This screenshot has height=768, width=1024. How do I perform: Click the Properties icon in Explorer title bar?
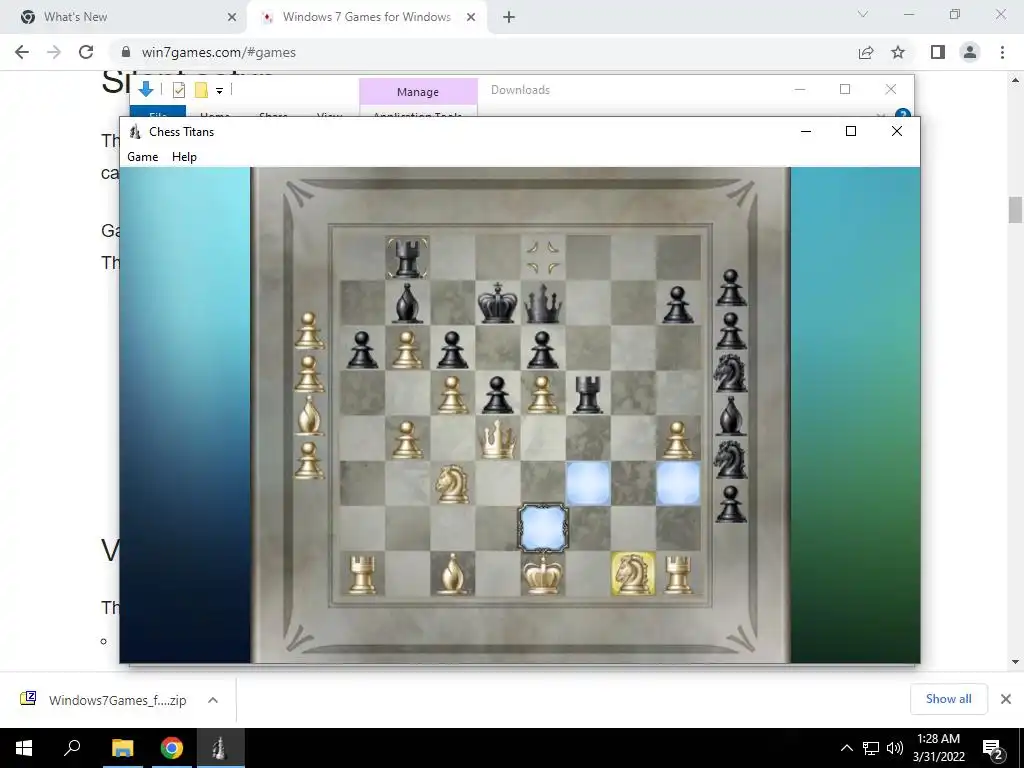click(x=179, y=90)
